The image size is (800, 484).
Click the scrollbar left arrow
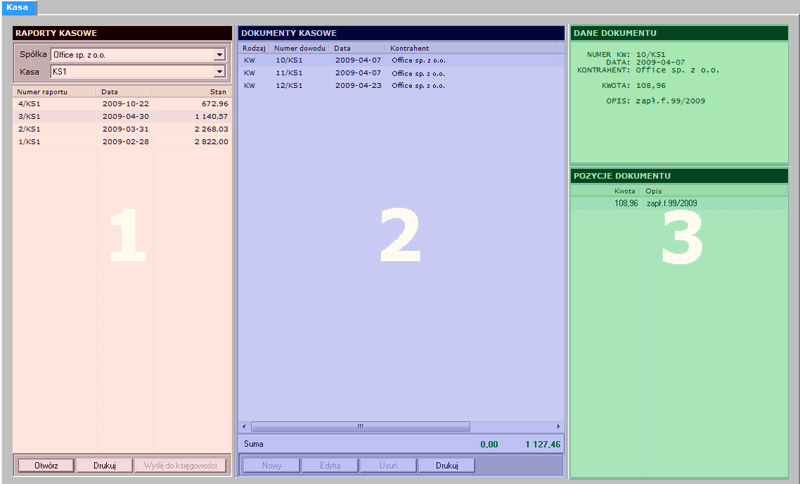click(244, 426)
